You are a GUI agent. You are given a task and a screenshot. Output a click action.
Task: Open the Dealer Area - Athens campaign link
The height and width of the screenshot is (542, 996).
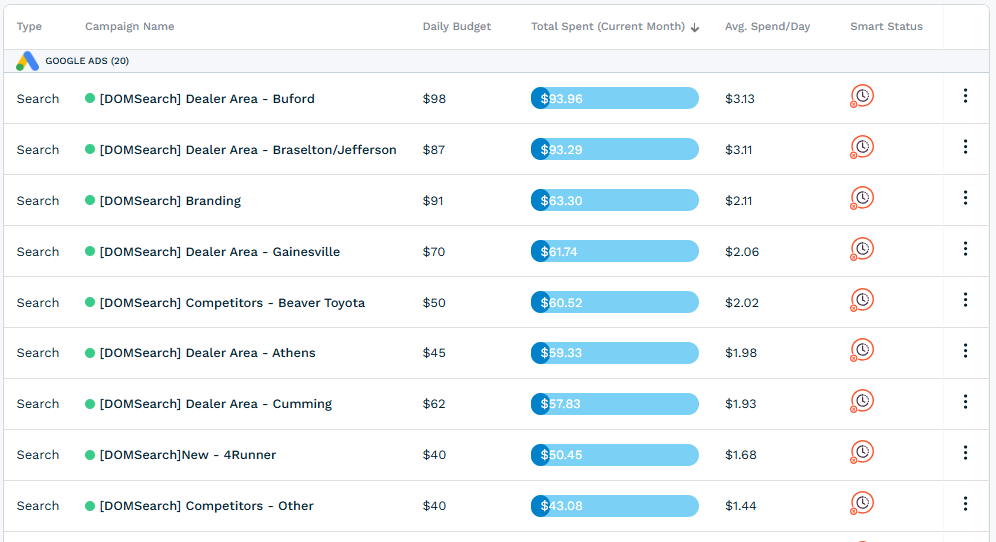point(207,353)
